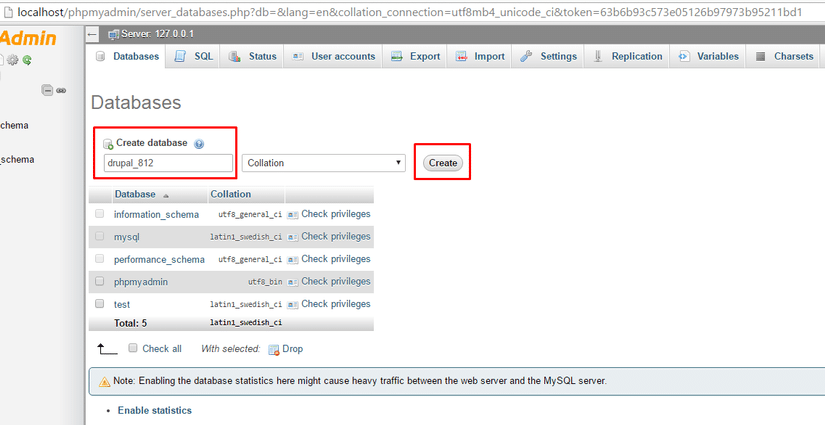Tick the performance_schema checkbox
825x425 pixels.
[x=99, y=258]
